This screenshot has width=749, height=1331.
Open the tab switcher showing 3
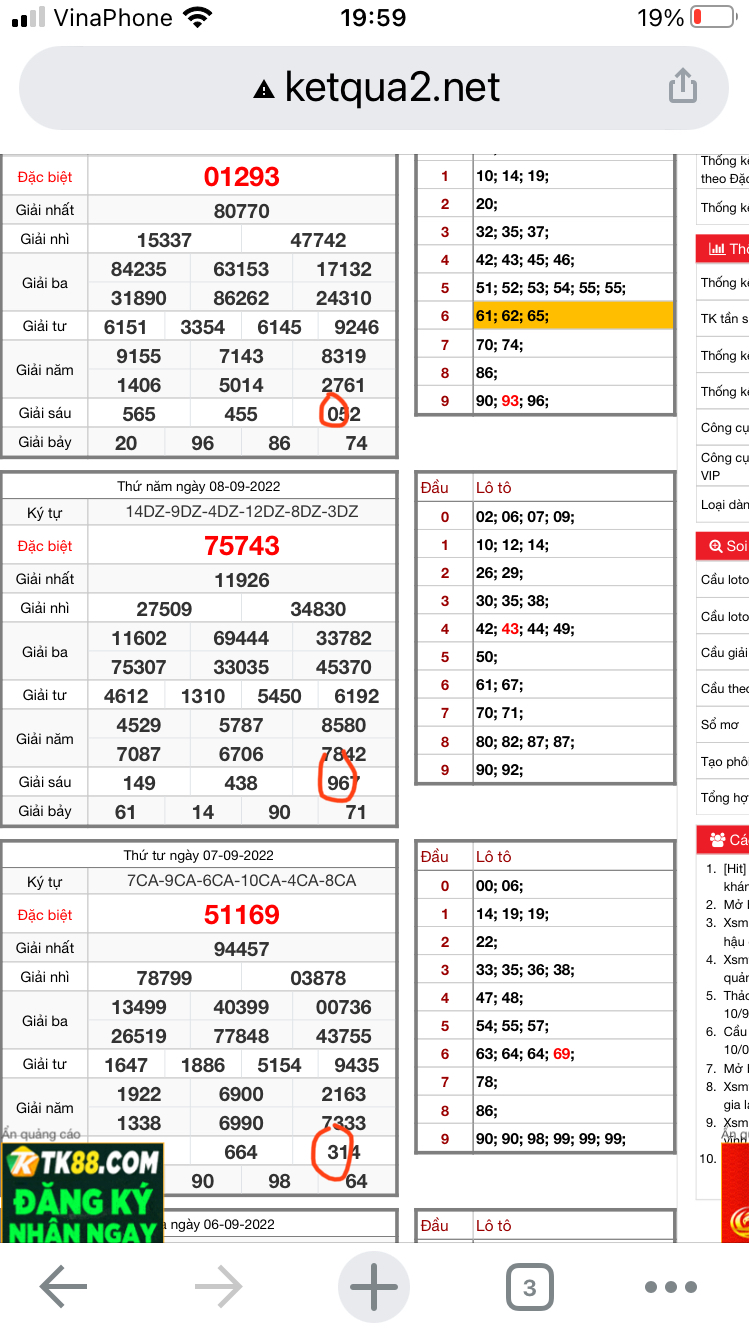coord(529,1287)
